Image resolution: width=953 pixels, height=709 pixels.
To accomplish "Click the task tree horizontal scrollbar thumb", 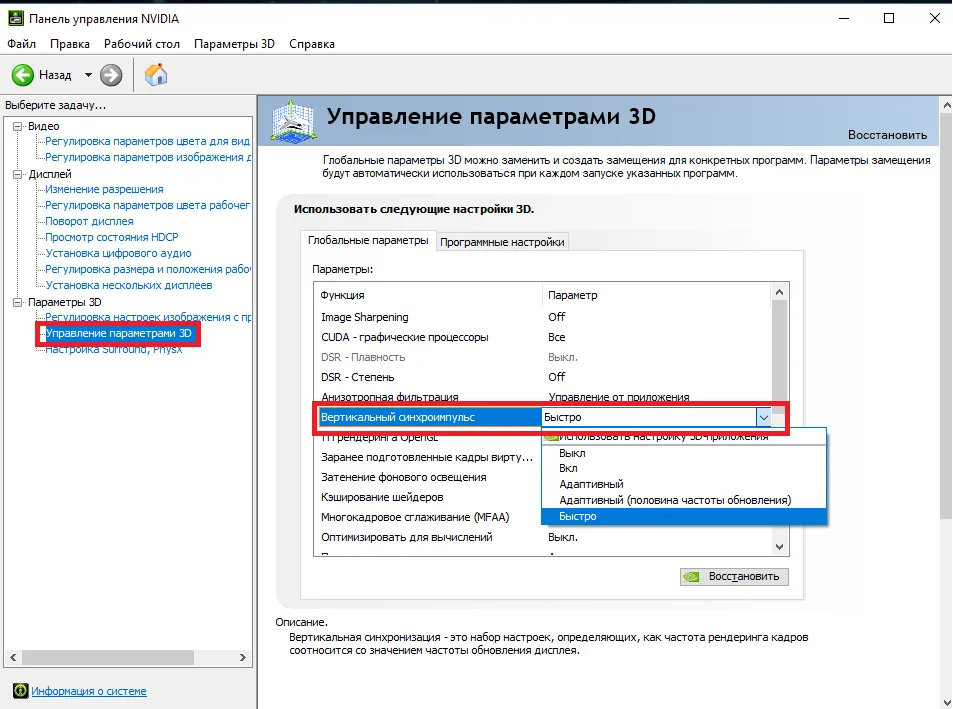I will (x=108, y=657).
